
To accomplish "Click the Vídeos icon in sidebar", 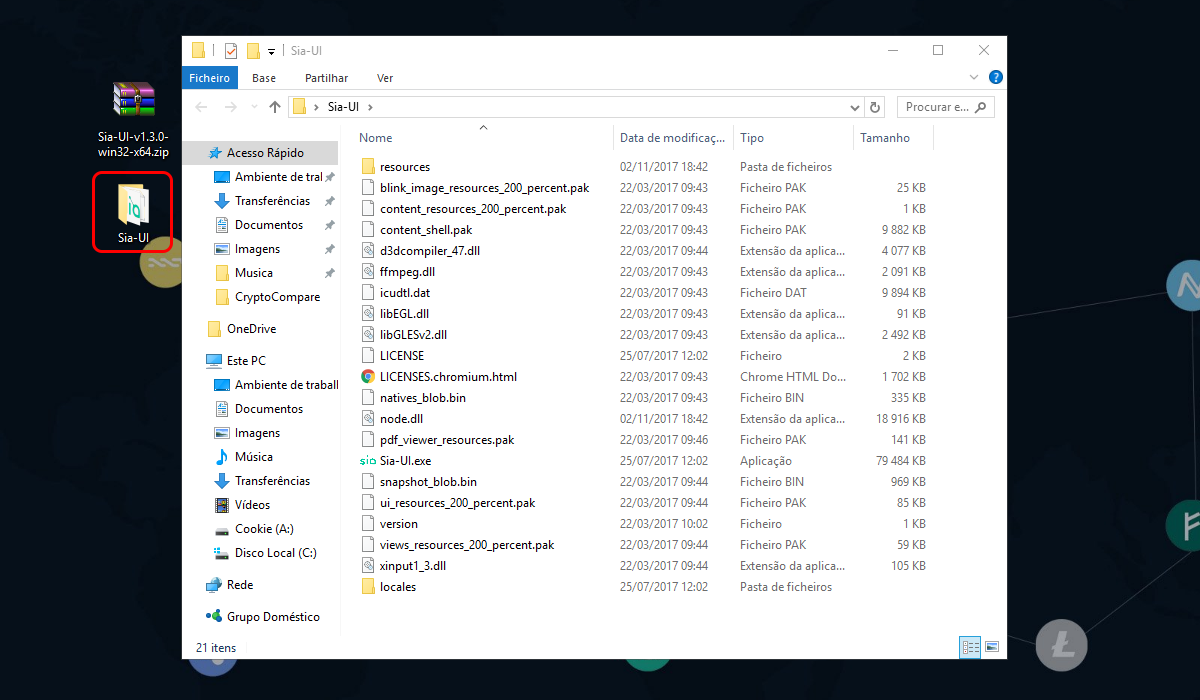I will tap(222, 505).
